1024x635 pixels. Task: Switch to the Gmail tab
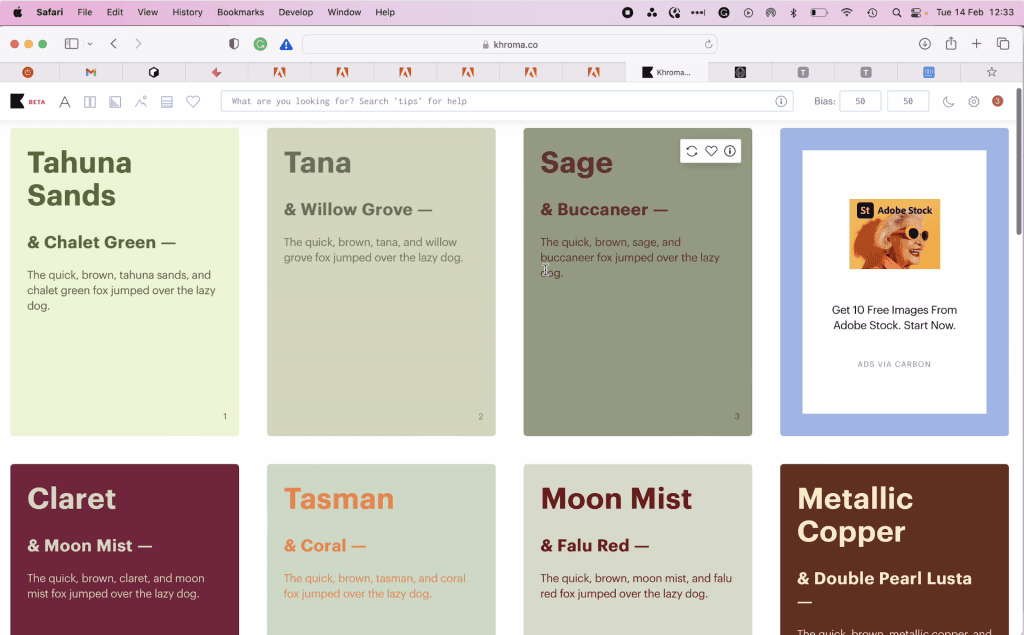(x=91, y=73)
